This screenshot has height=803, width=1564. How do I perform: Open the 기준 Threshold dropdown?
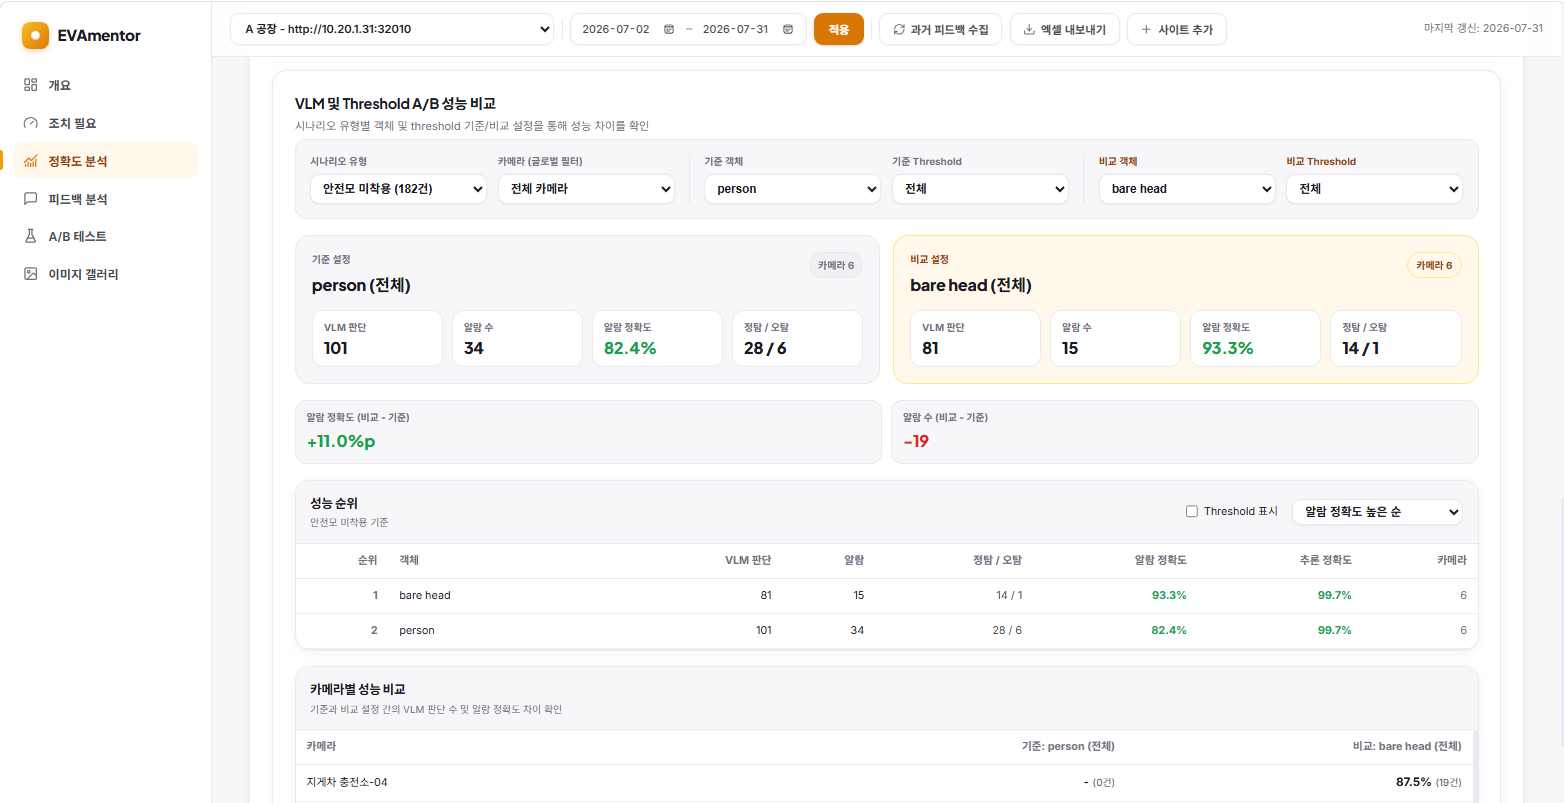(980, 189)
